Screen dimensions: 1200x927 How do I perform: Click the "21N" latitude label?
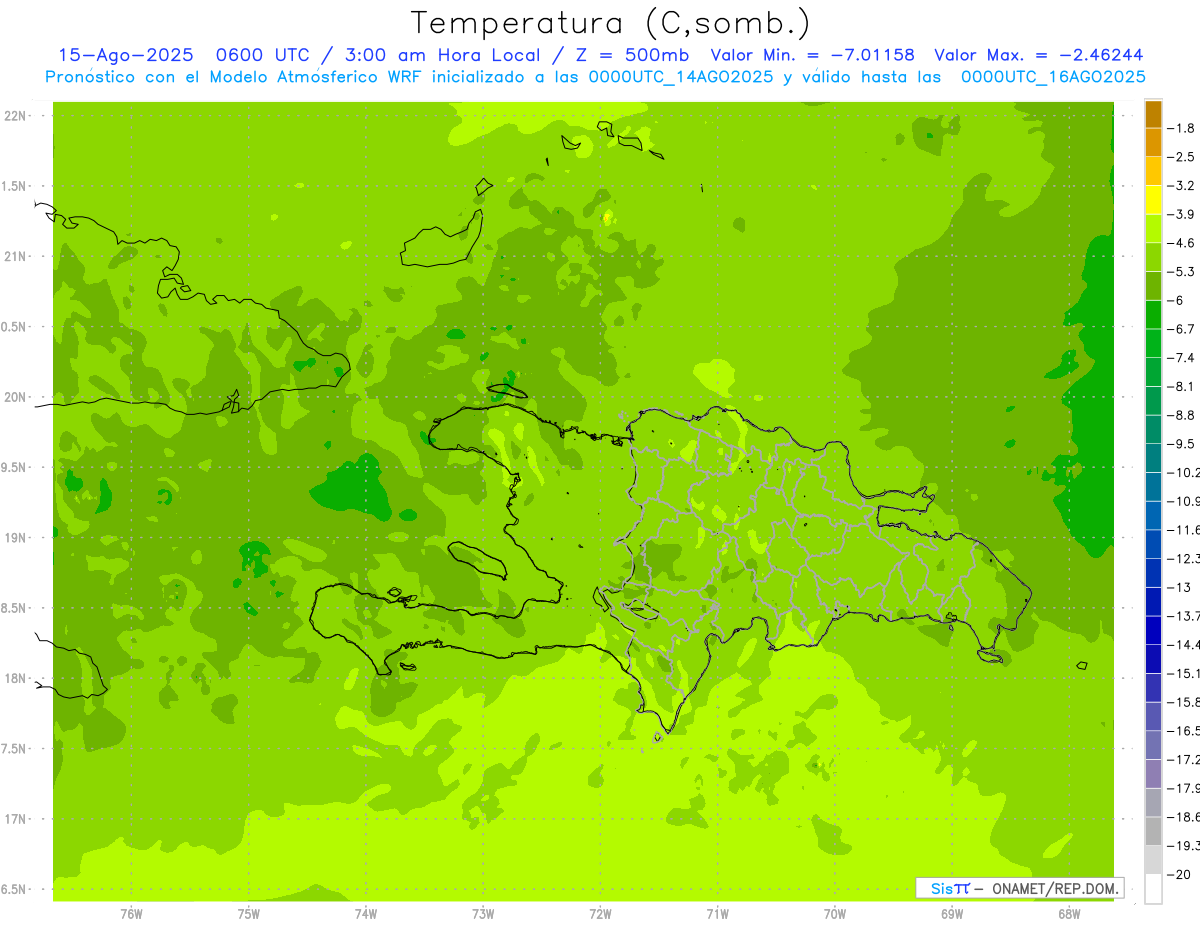[15, 256]
